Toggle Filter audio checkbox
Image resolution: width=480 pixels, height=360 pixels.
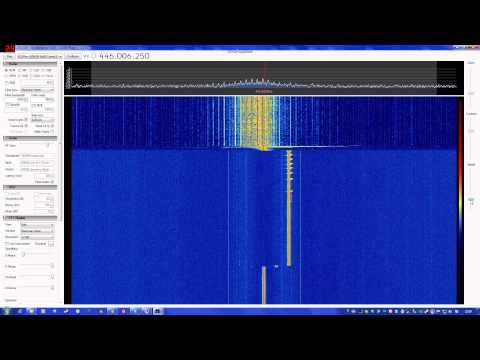point(52,182)
